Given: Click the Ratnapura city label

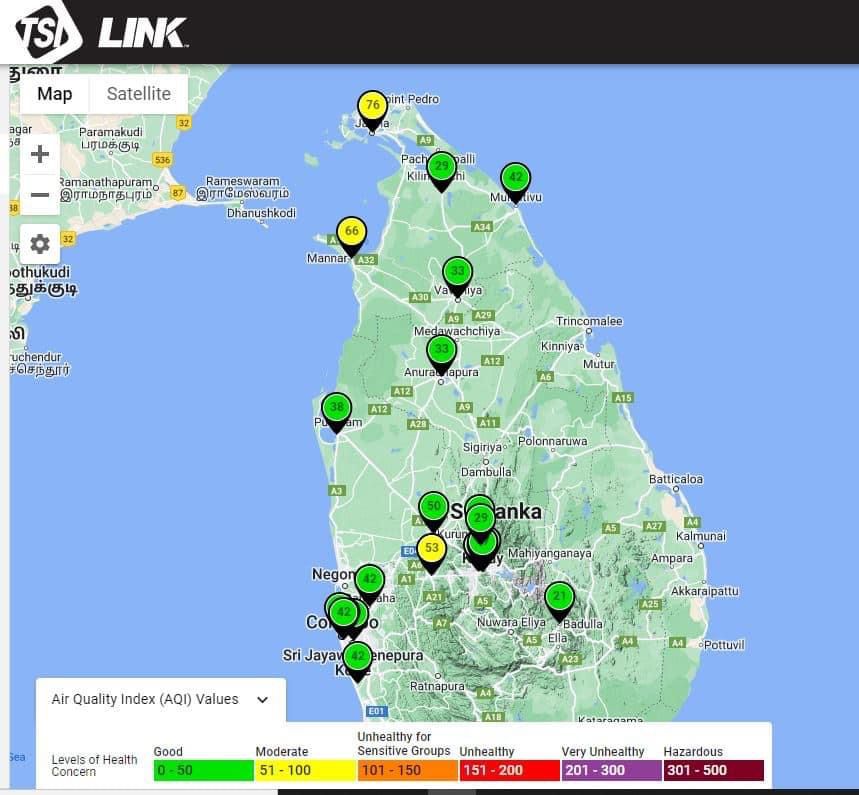Looking at the screenshot, I should (x=437, y=686).
